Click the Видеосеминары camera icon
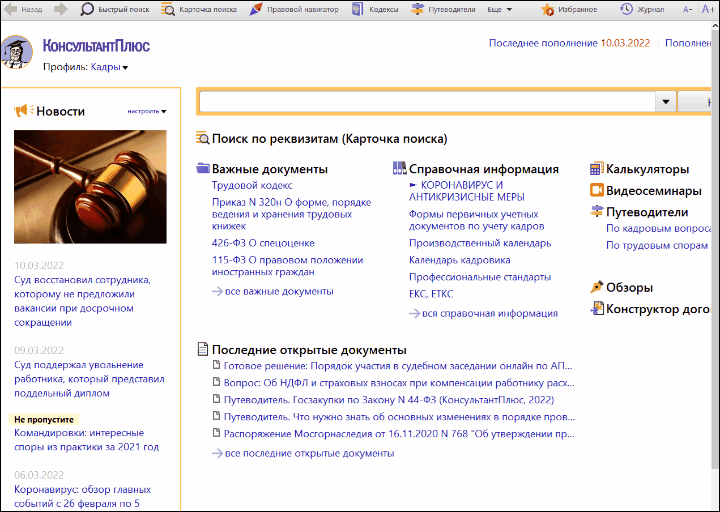Viewport: 720px width, 512px height. pos(596,190)
